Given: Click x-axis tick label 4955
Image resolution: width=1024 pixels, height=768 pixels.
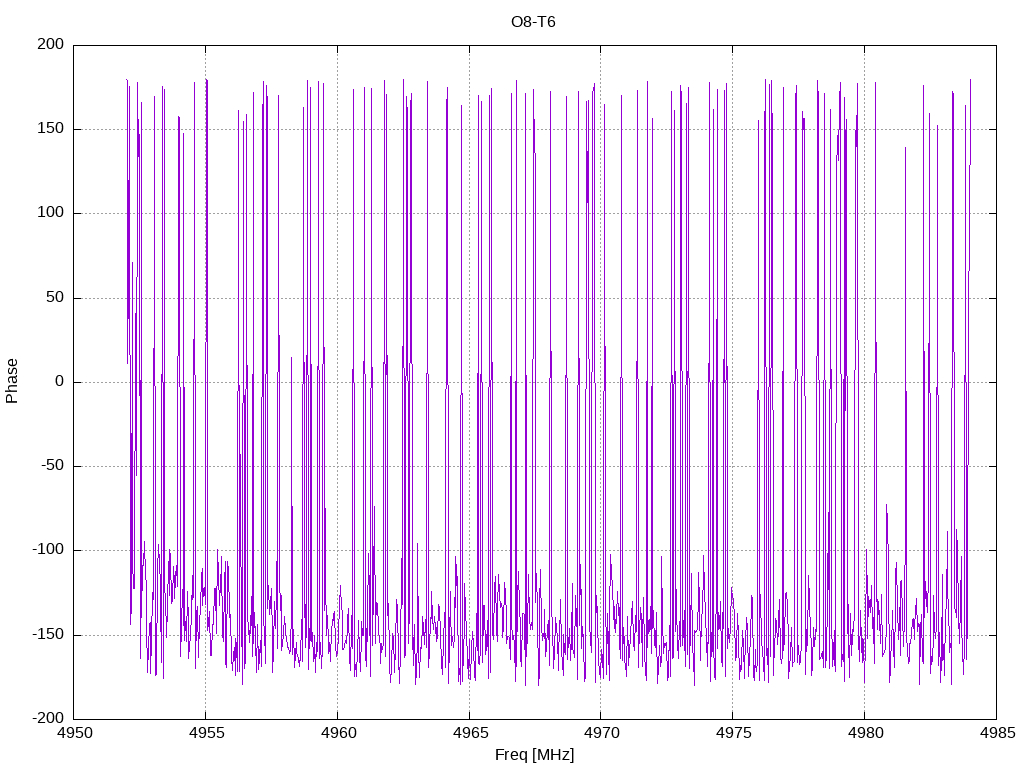Looking at the screenshot, I should click(206, 733).
